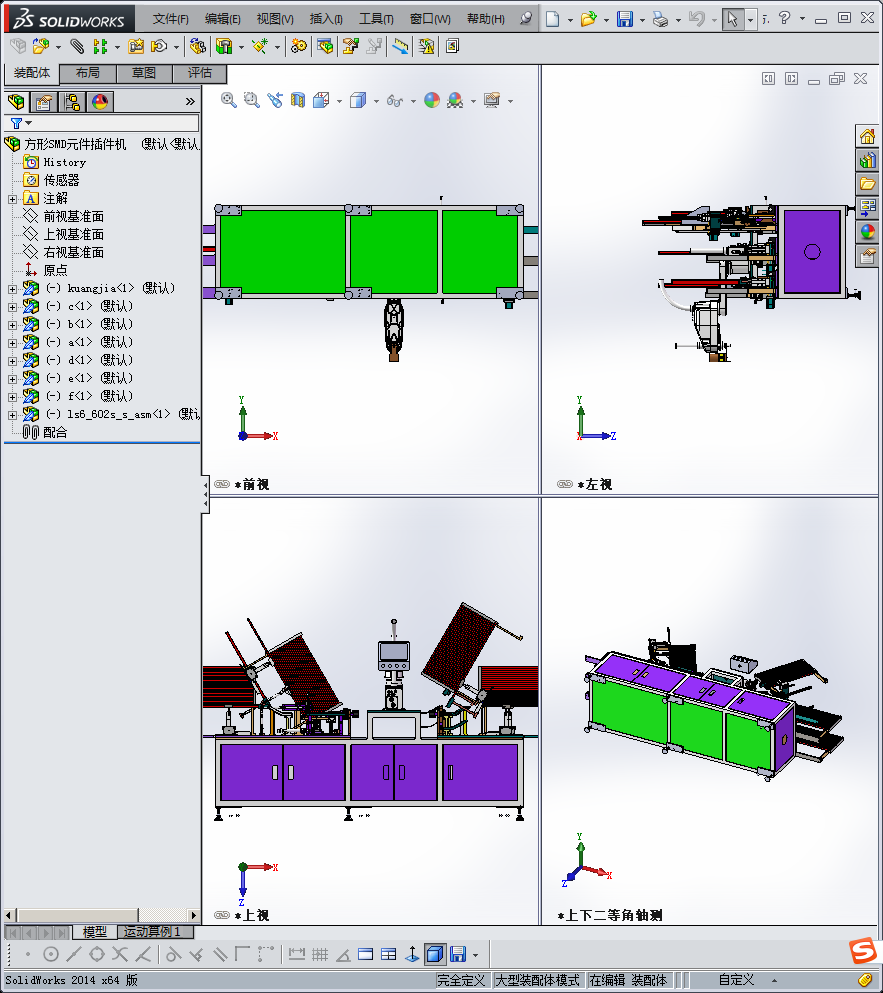This screenshot has width=883, height=993.
Task: Click the Edit appearance color ball
Action: 432,100
